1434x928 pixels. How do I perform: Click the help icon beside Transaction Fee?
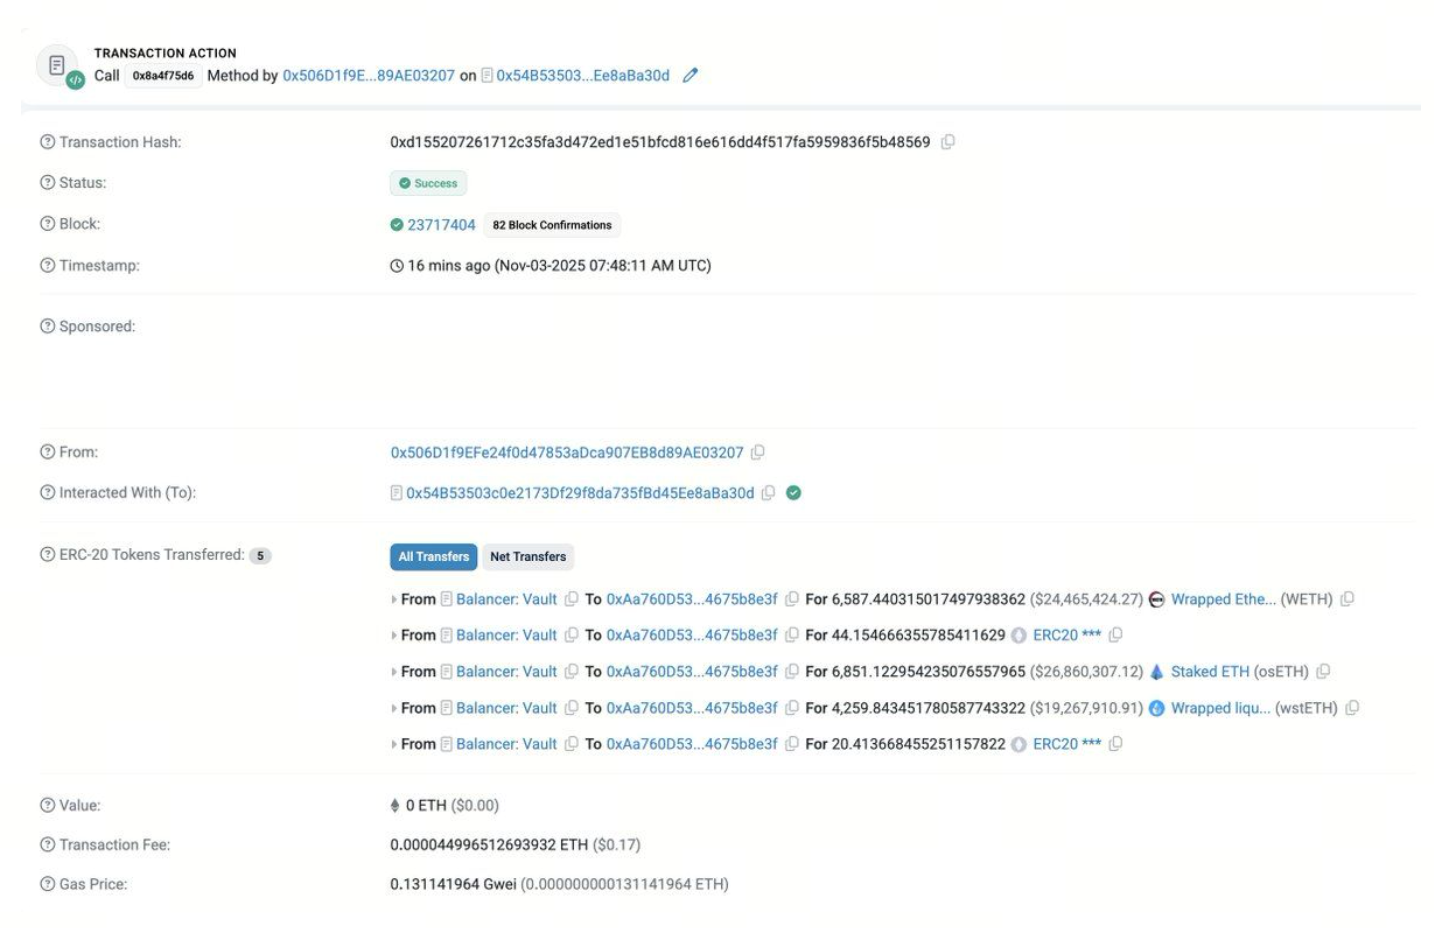pyautogui.click(x=47, y=845)
